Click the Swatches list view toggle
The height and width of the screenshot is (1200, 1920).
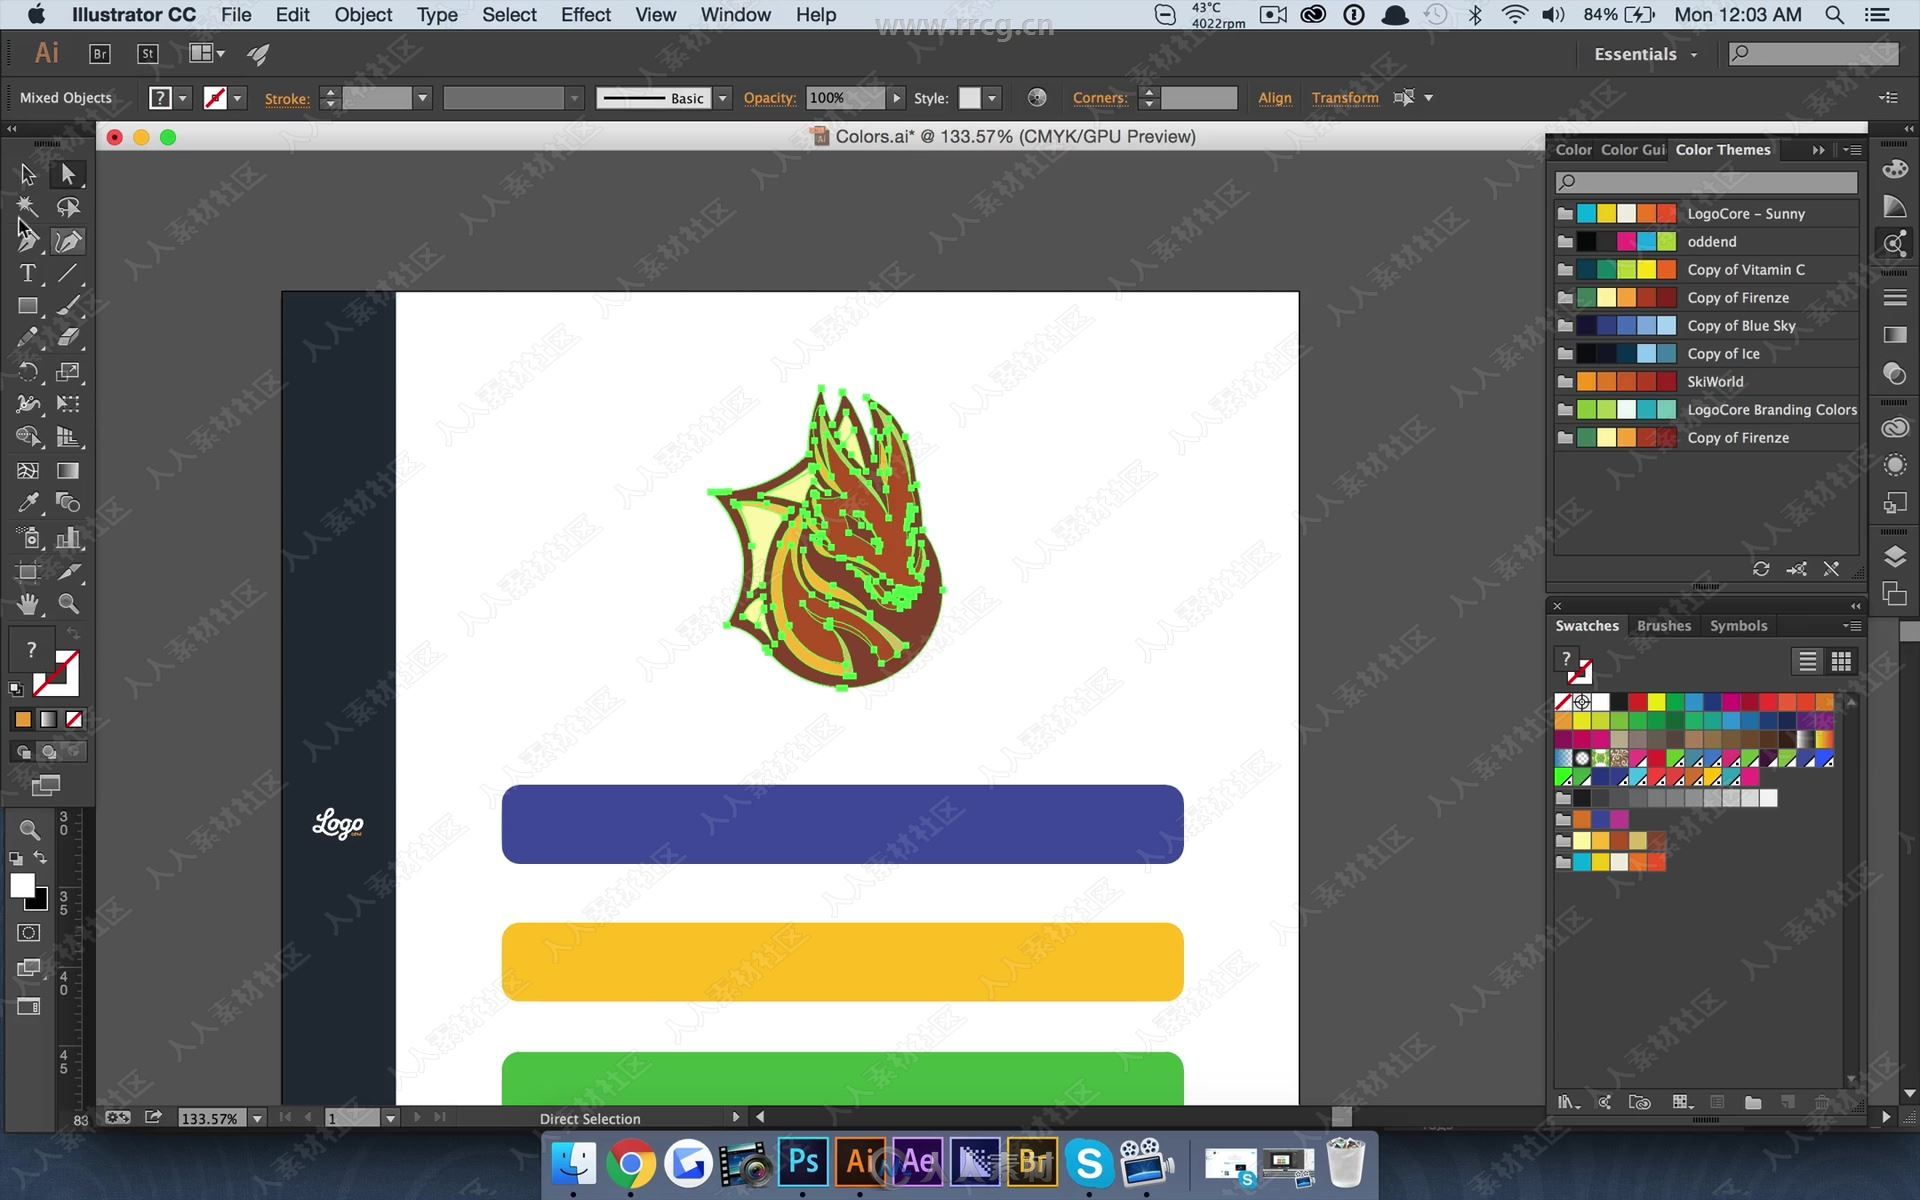(x=1808, y=662)
